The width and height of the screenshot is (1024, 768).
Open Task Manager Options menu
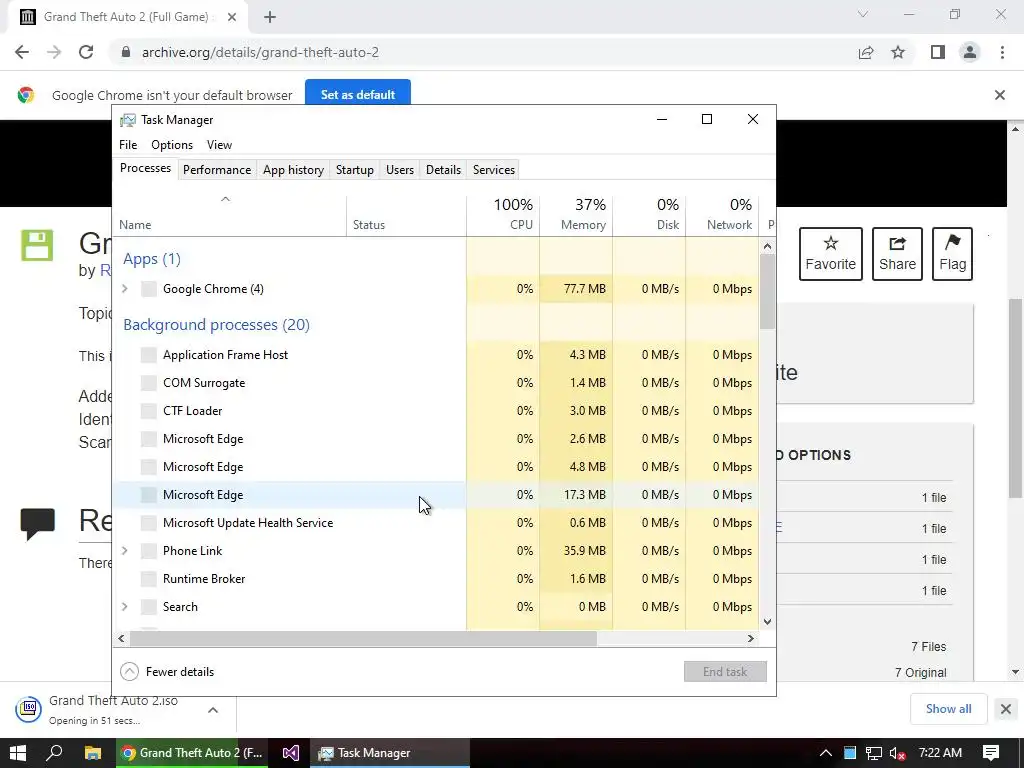coord(172,145)
